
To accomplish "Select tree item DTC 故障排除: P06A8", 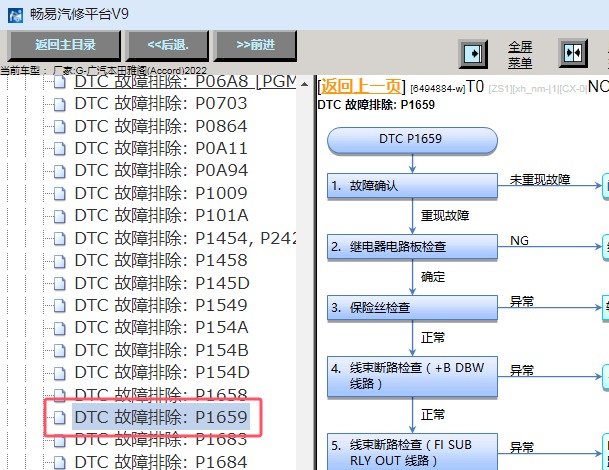I will (185, 82).
